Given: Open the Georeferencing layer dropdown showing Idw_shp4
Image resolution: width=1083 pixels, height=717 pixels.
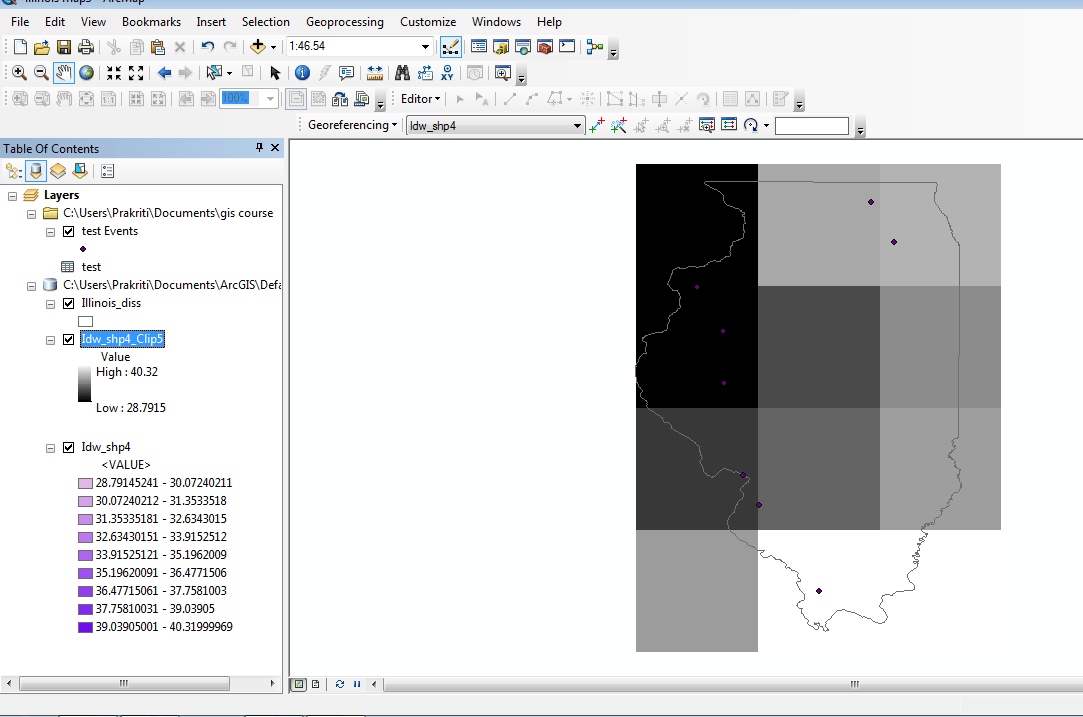Looking at the screenshot, I should click(x=578, y=125).
